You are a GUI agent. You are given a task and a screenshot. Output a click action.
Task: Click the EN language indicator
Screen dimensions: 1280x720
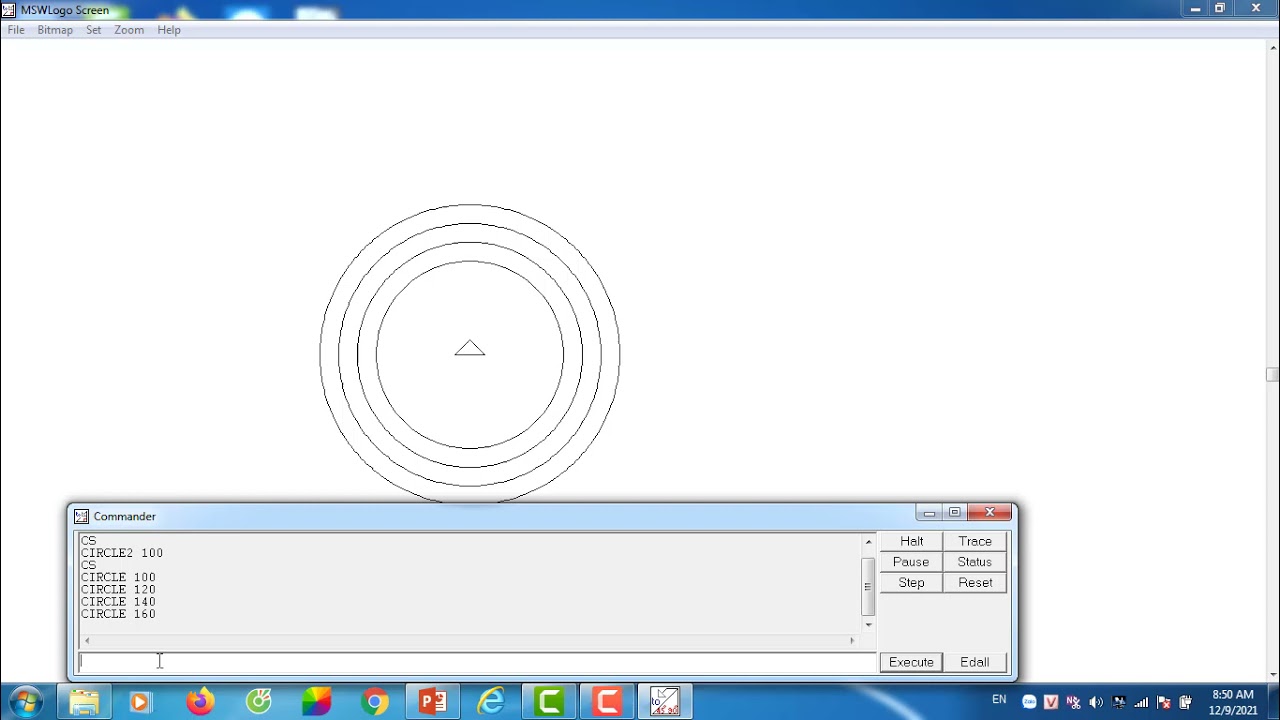click(999, 699)
